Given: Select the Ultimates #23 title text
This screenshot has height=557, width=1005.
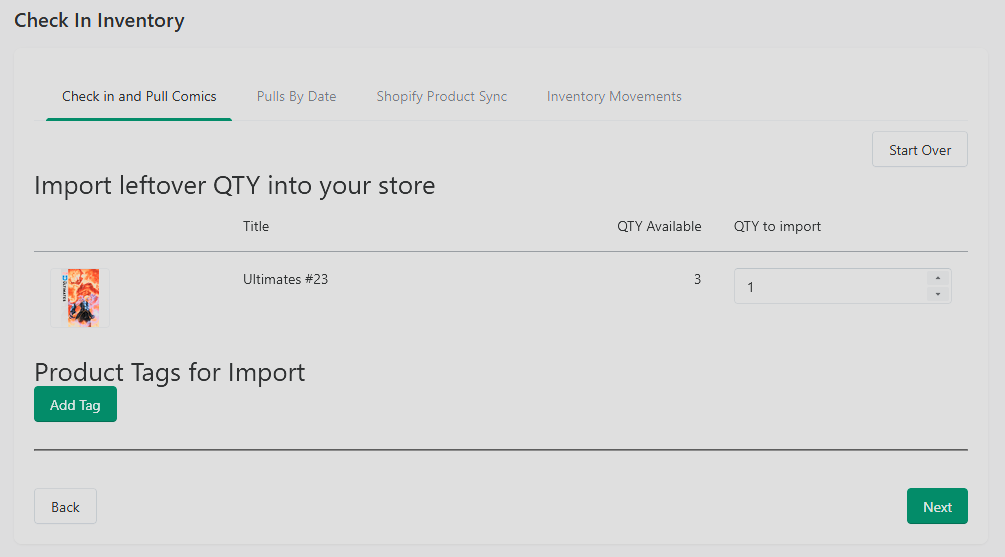Looking at the screenshot, I should coord(285,279).
